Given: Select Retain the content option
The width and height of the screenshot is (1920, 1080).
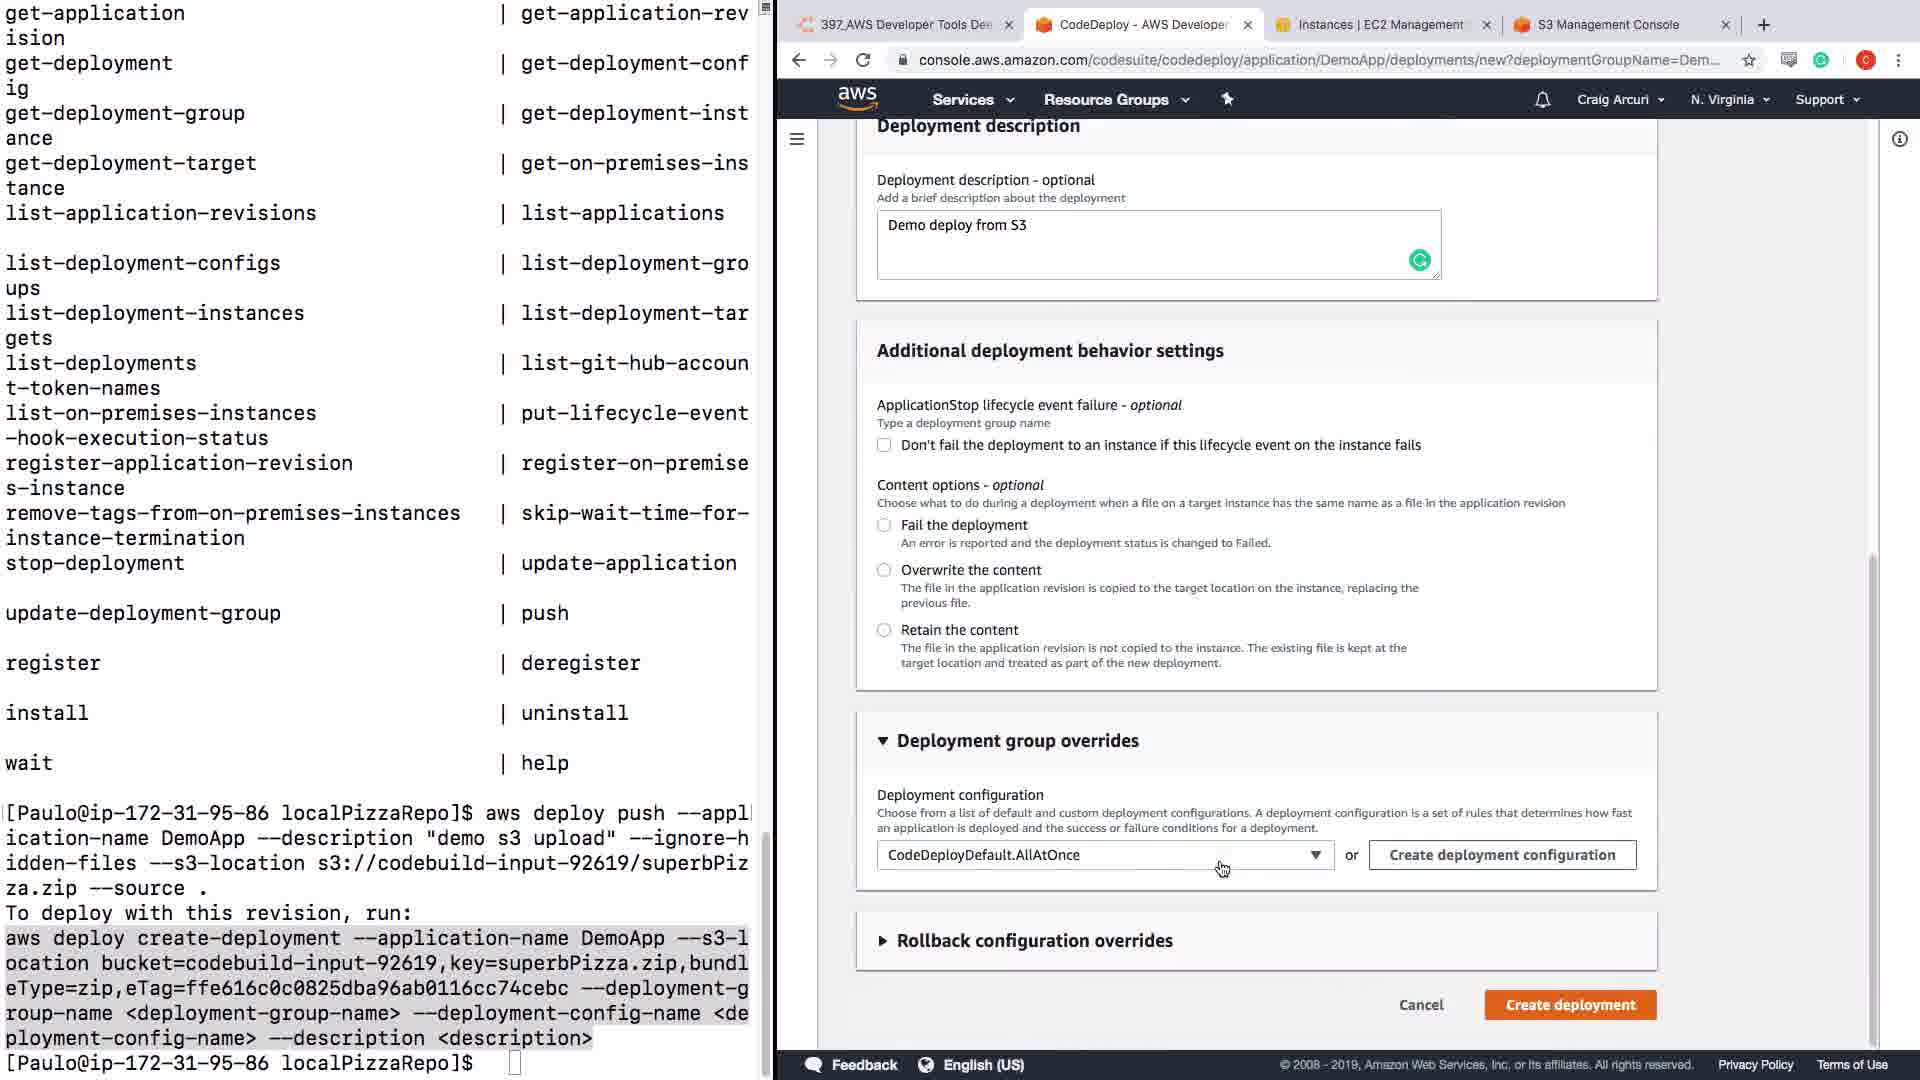Looking at the screenshot, I should click(x=884, y=630).
